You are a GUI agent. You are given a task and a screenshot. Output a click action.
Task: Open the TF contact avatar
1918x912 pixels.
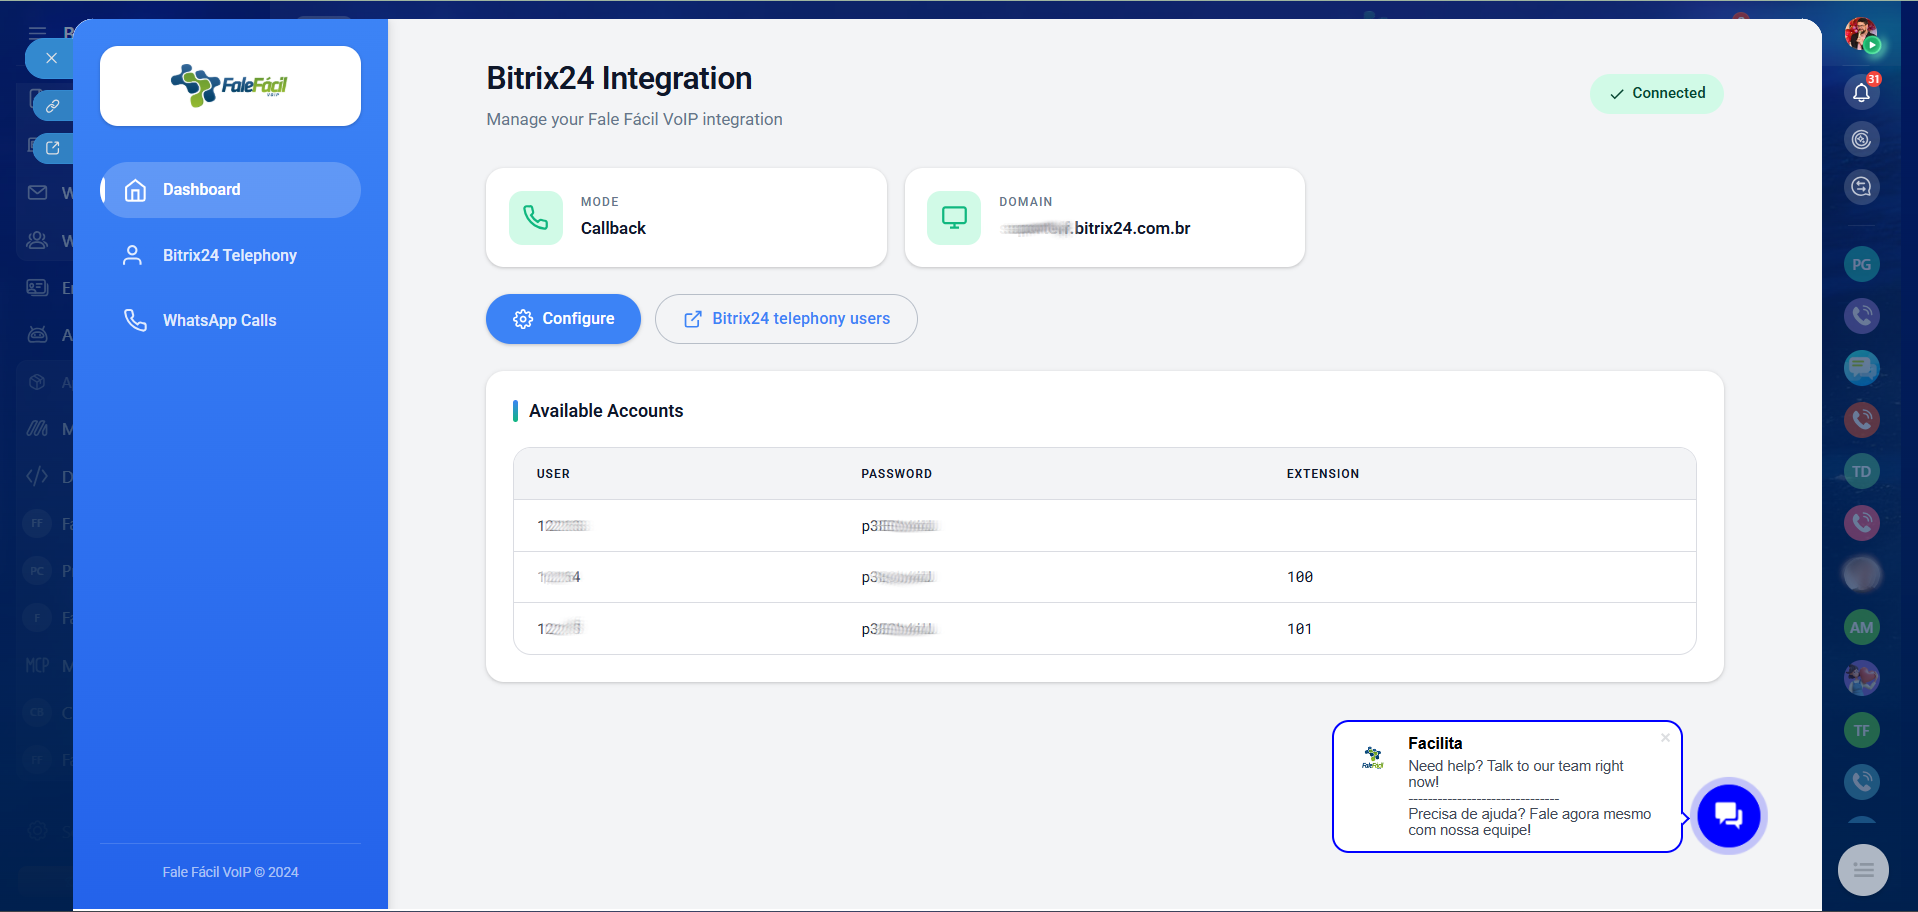coord(1861,731)
